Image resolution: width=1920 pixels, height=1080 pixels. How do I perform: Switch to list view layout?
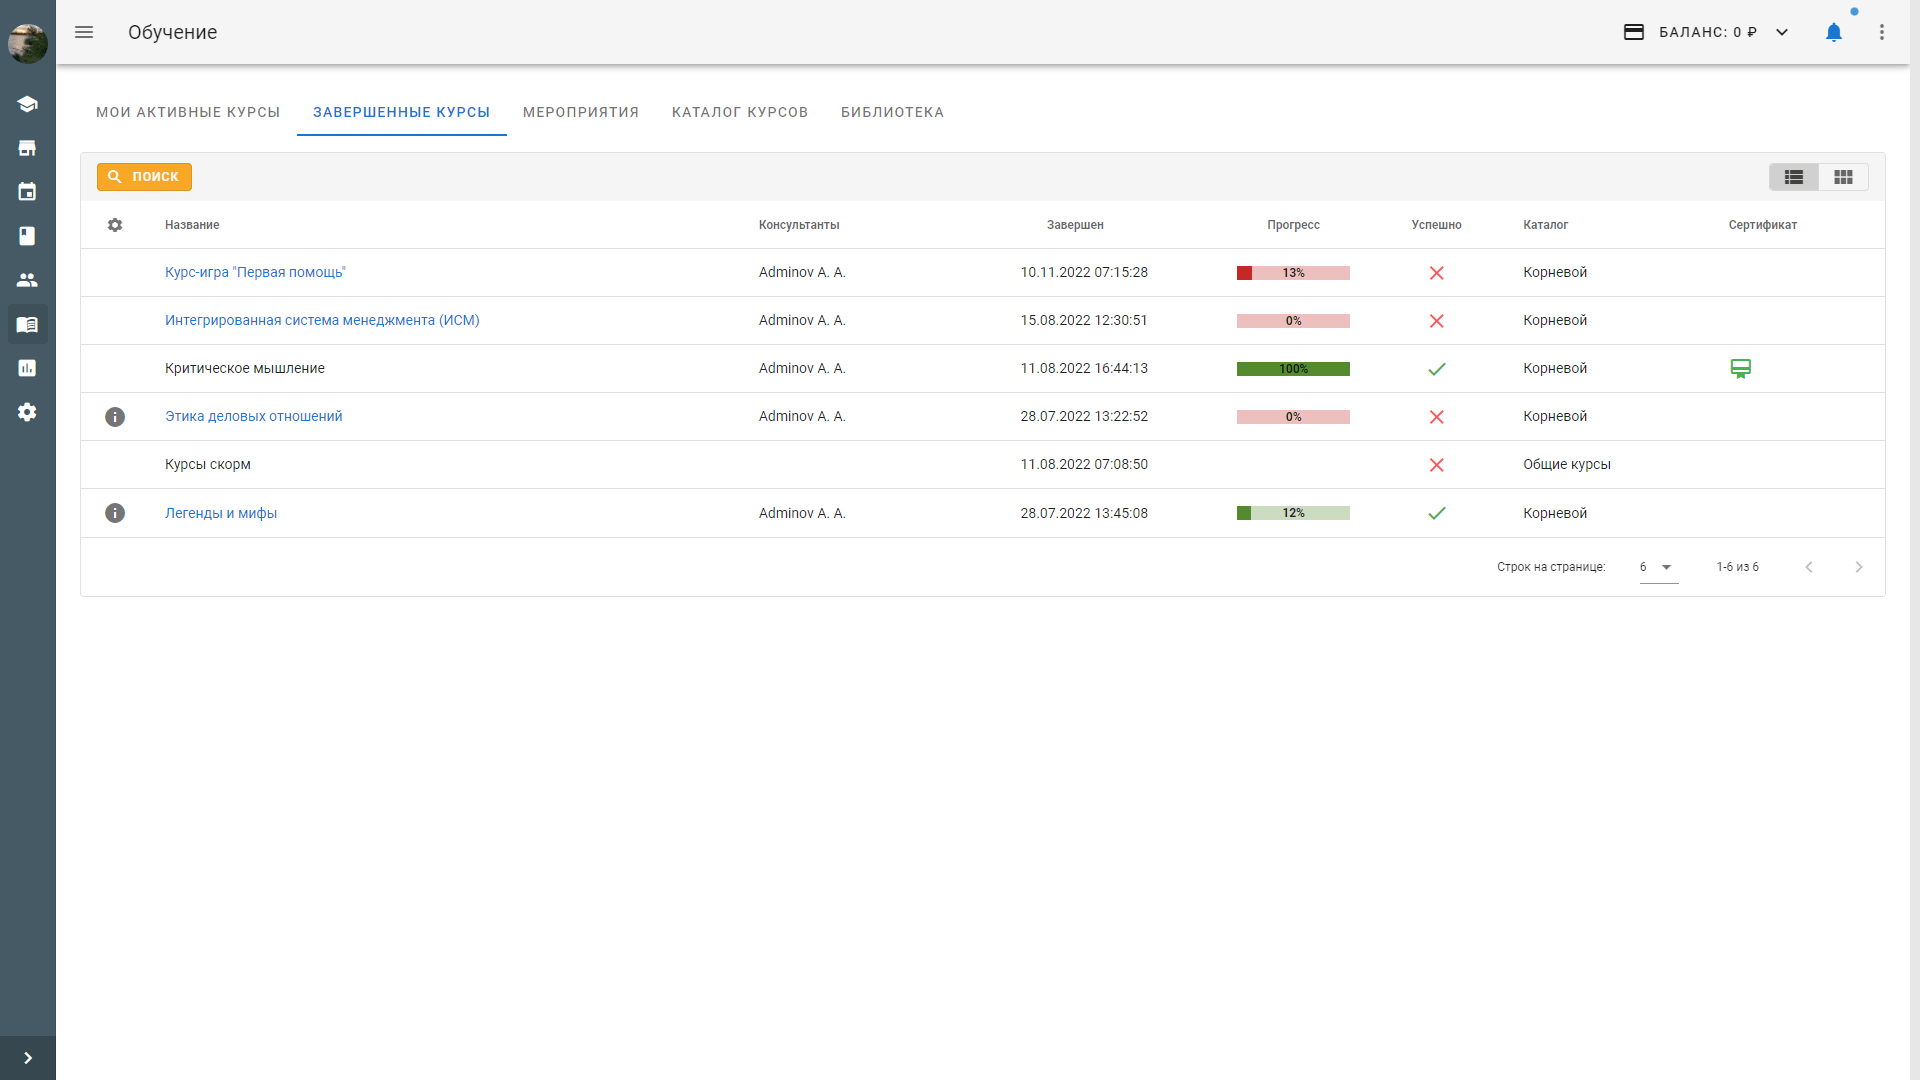pyautogui.click(x=1794, y=177)
